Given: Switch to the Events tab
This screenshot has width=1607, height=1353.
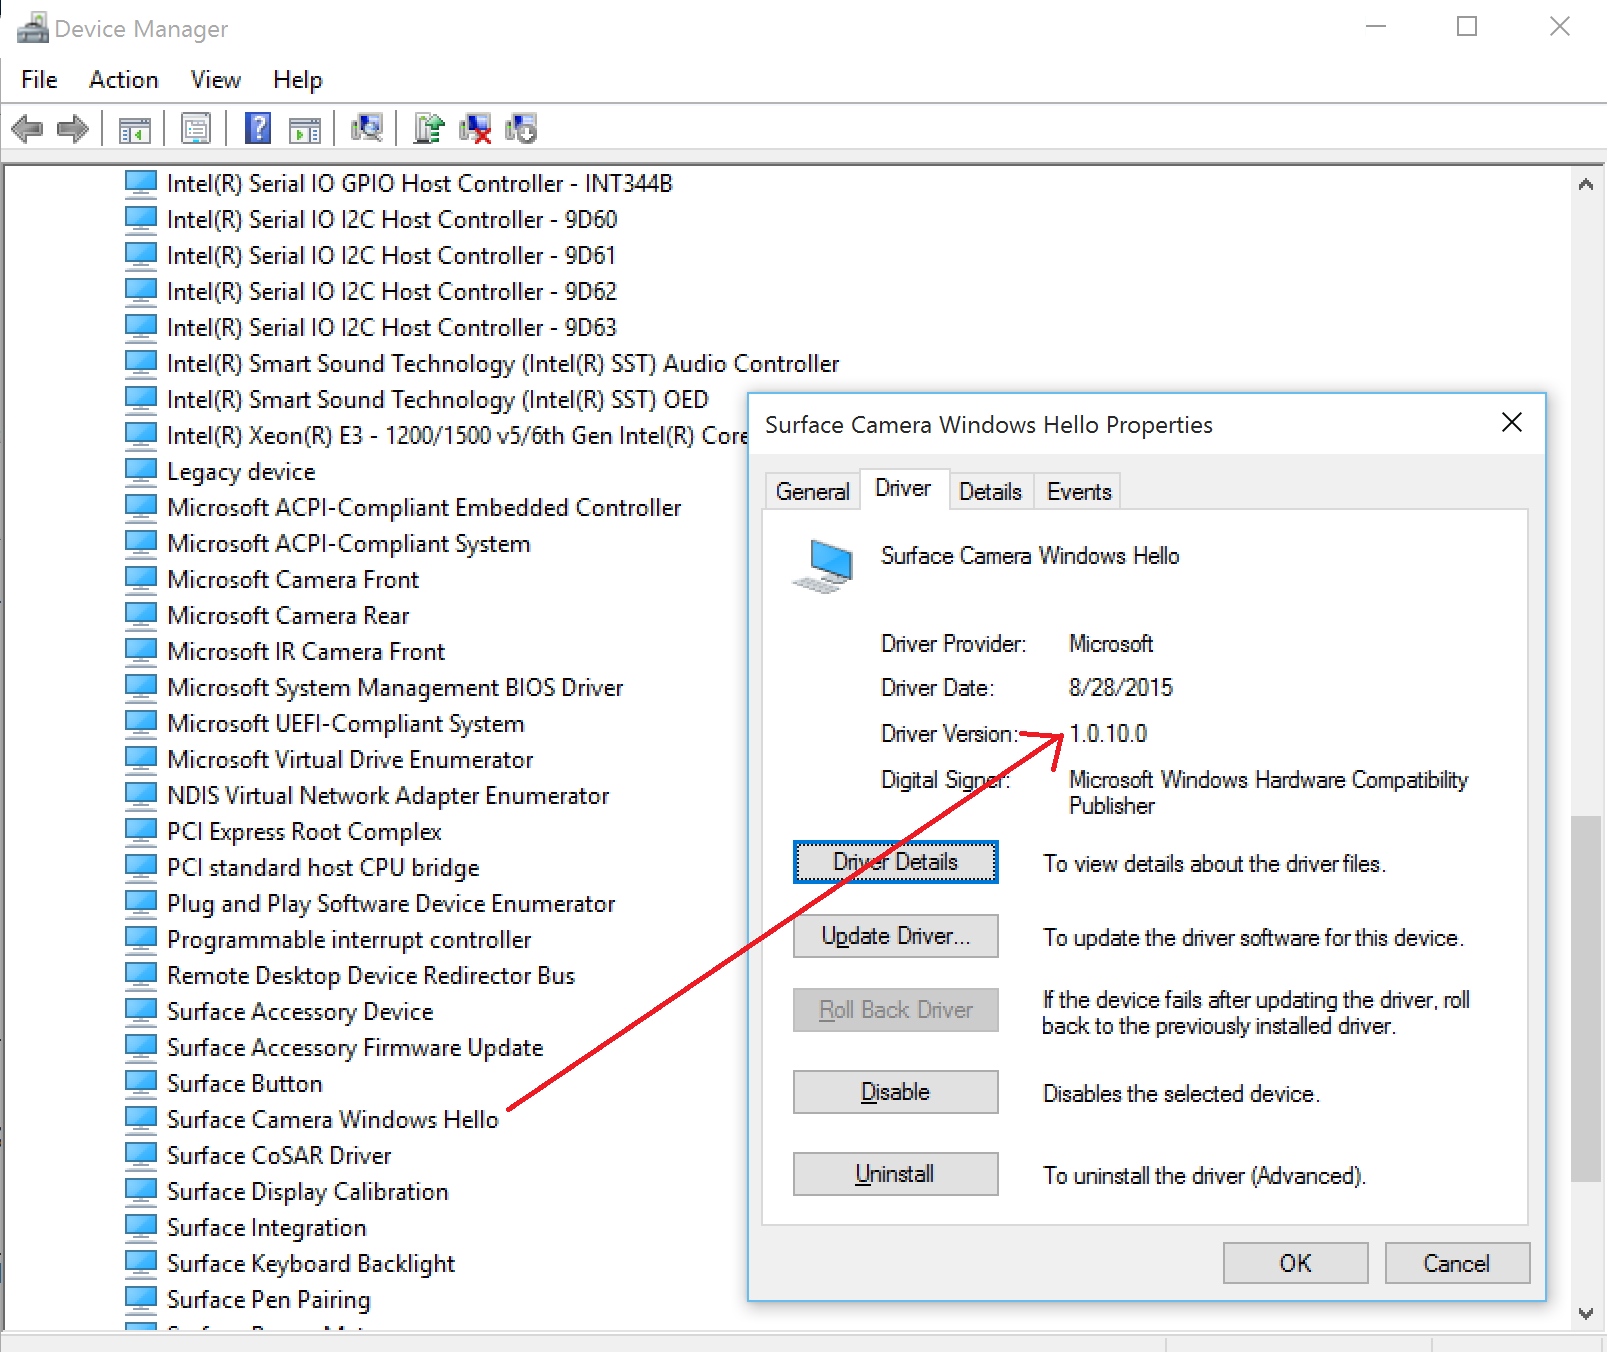Looking at the screenshot, I should (1078, 492).
